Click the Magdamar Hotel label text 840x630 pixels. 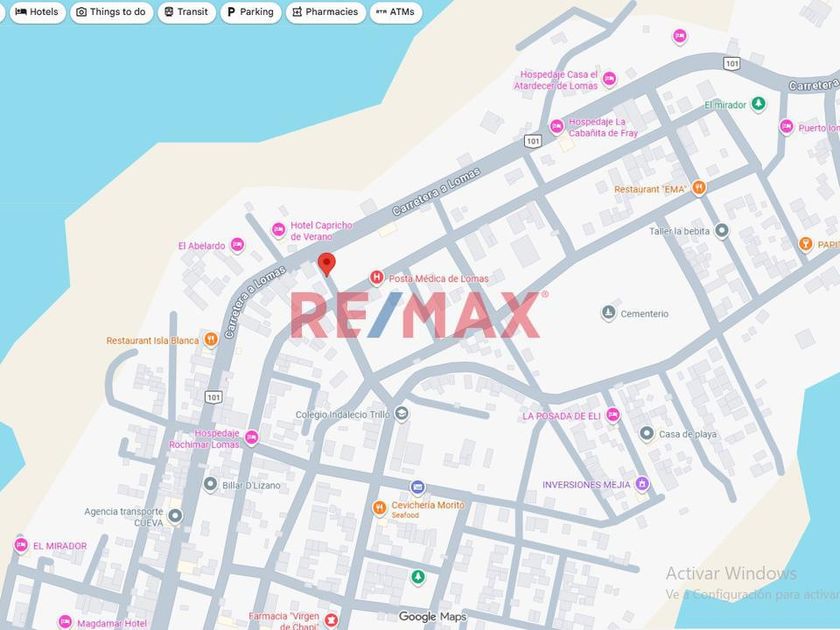[x=112, y=624]
